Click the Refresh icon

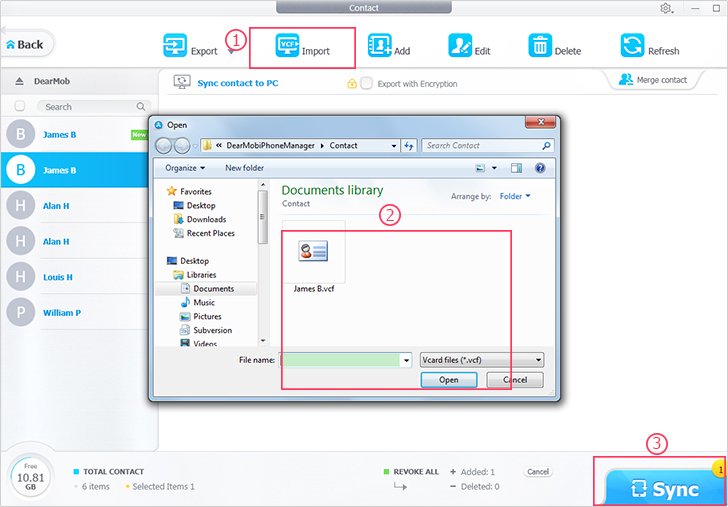pyautogui.click(x=632, y=46)
